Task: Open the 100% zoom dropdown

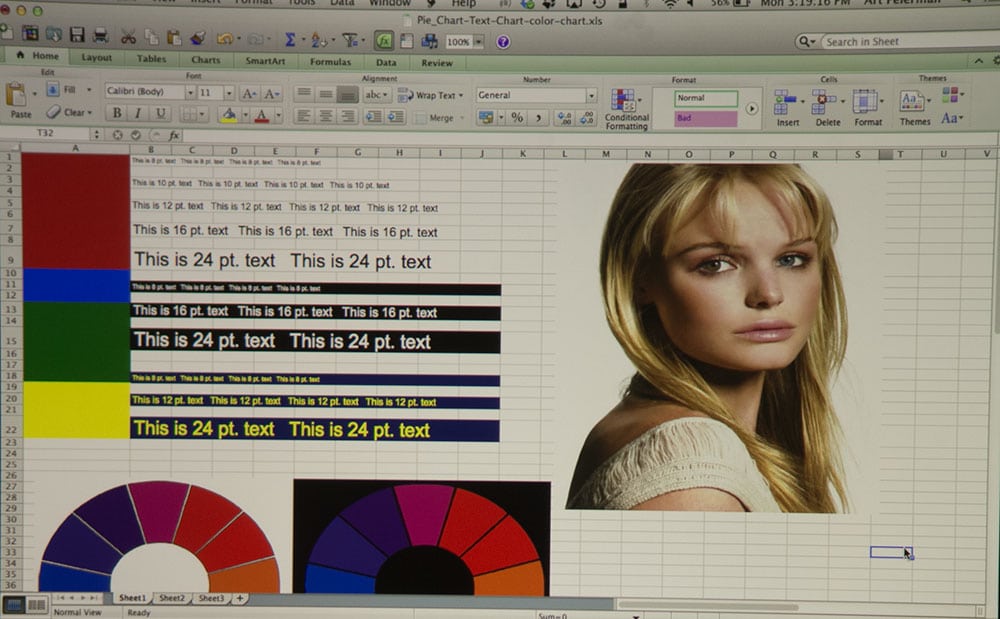Action: click(478, 42)
